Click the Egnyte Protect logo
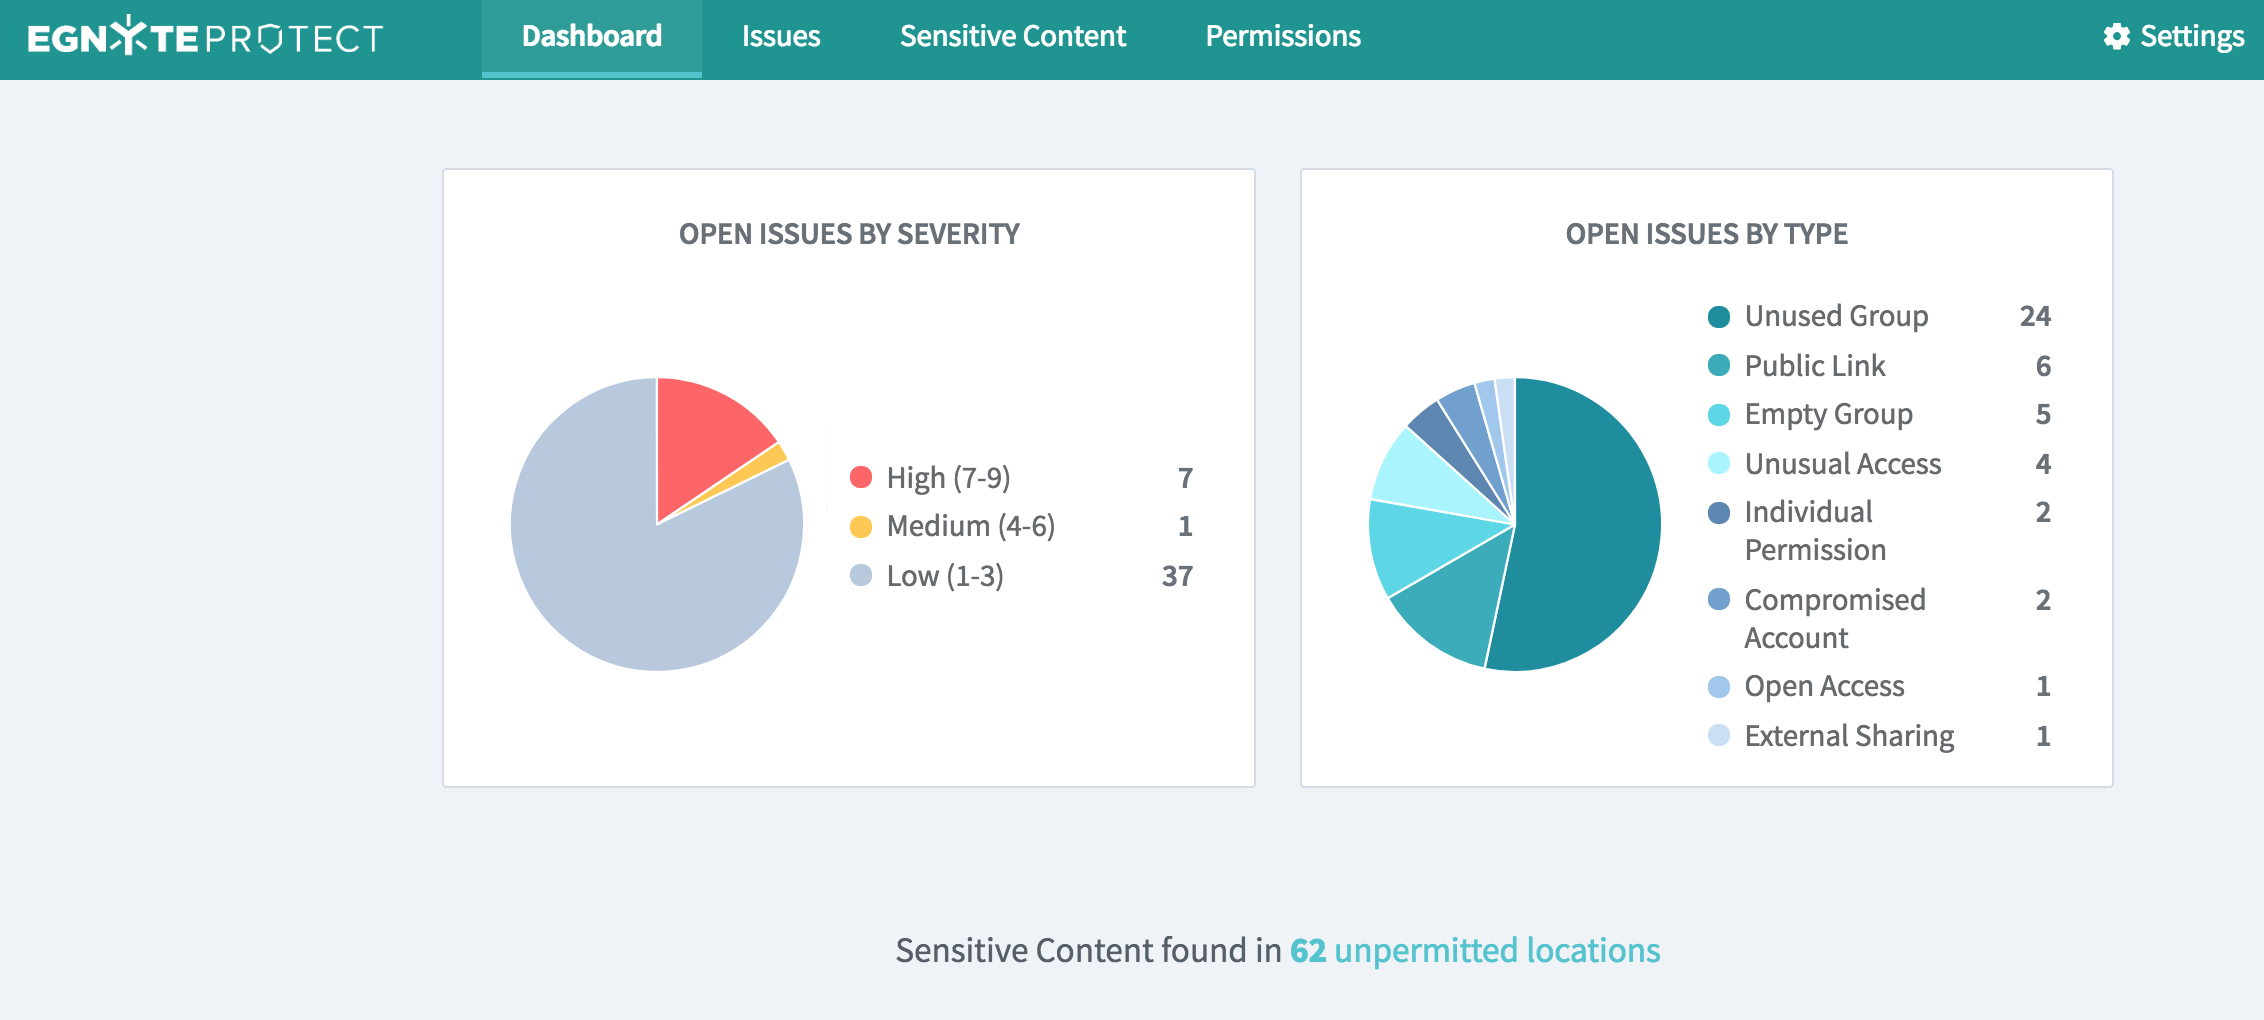Viewport: 2264px width, 1020px height. [205, 37]
